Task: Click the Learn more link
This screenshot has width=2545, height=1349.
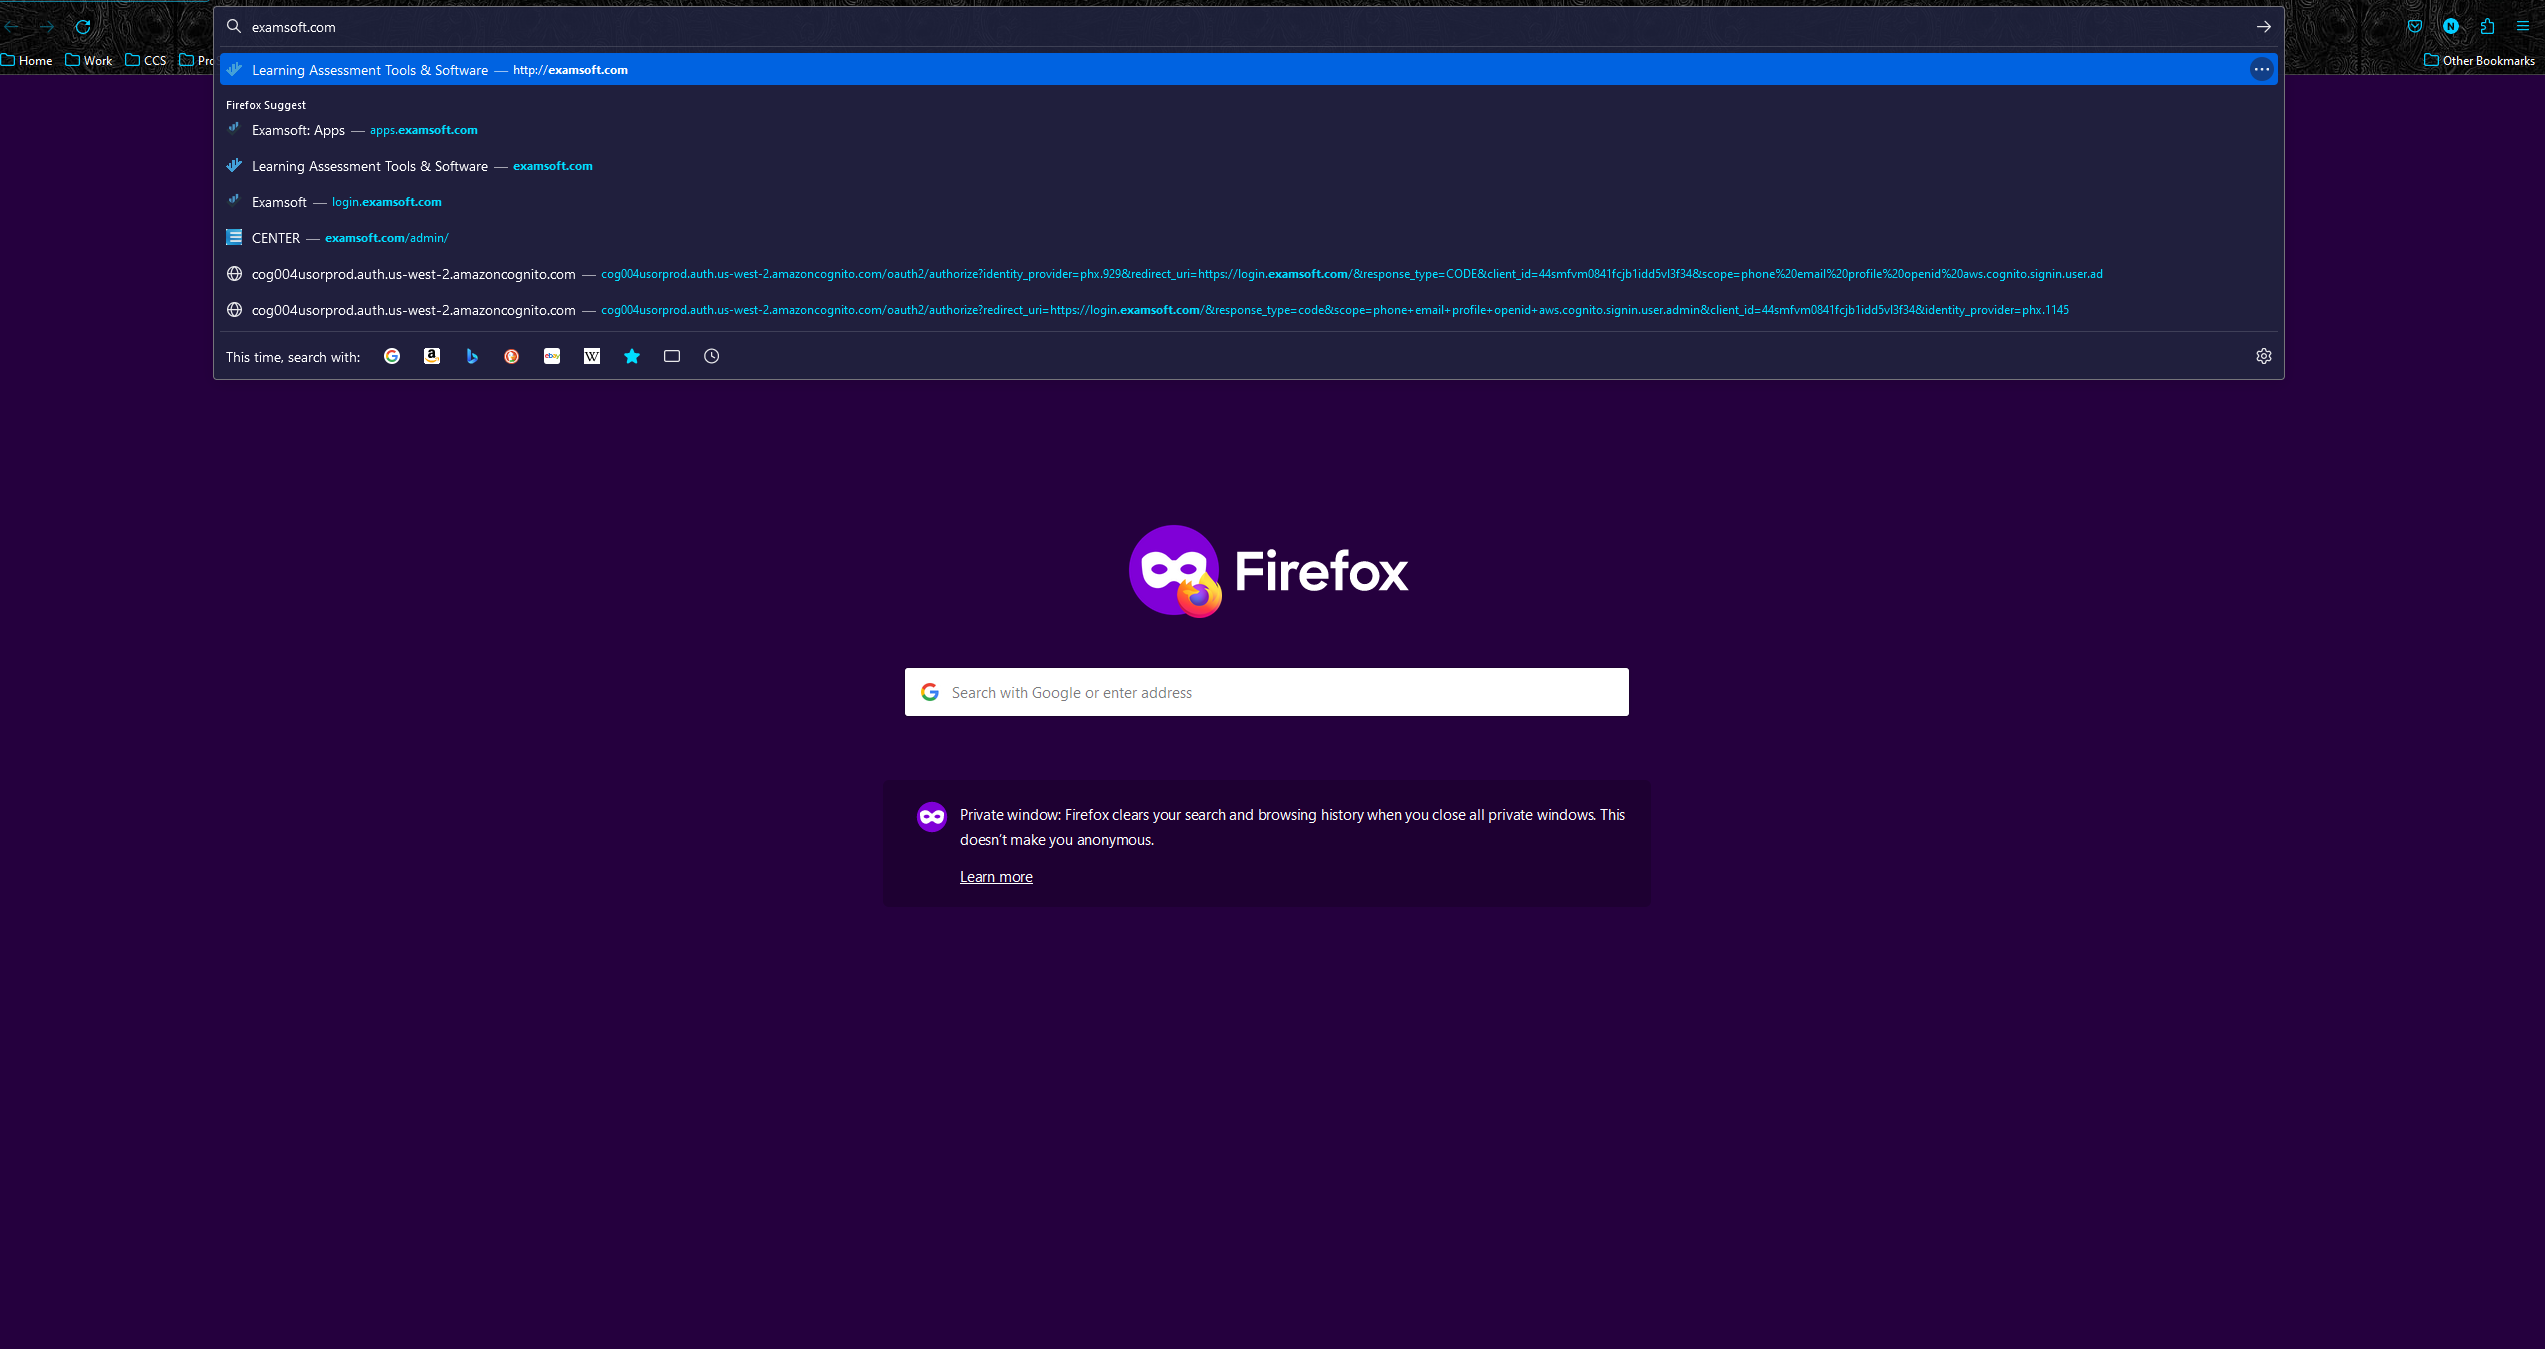Action: click(996, 877)
